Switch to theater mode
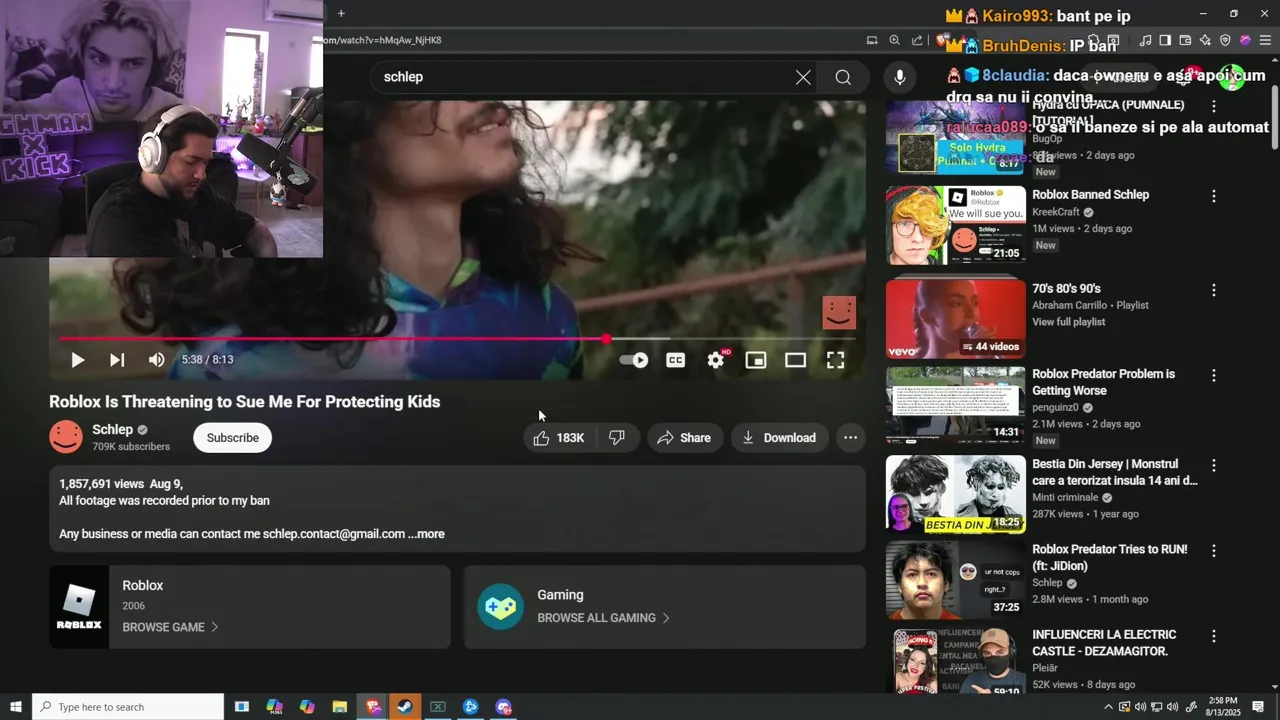This screenshot has width=1280, height=720. [x=796, y=360]
